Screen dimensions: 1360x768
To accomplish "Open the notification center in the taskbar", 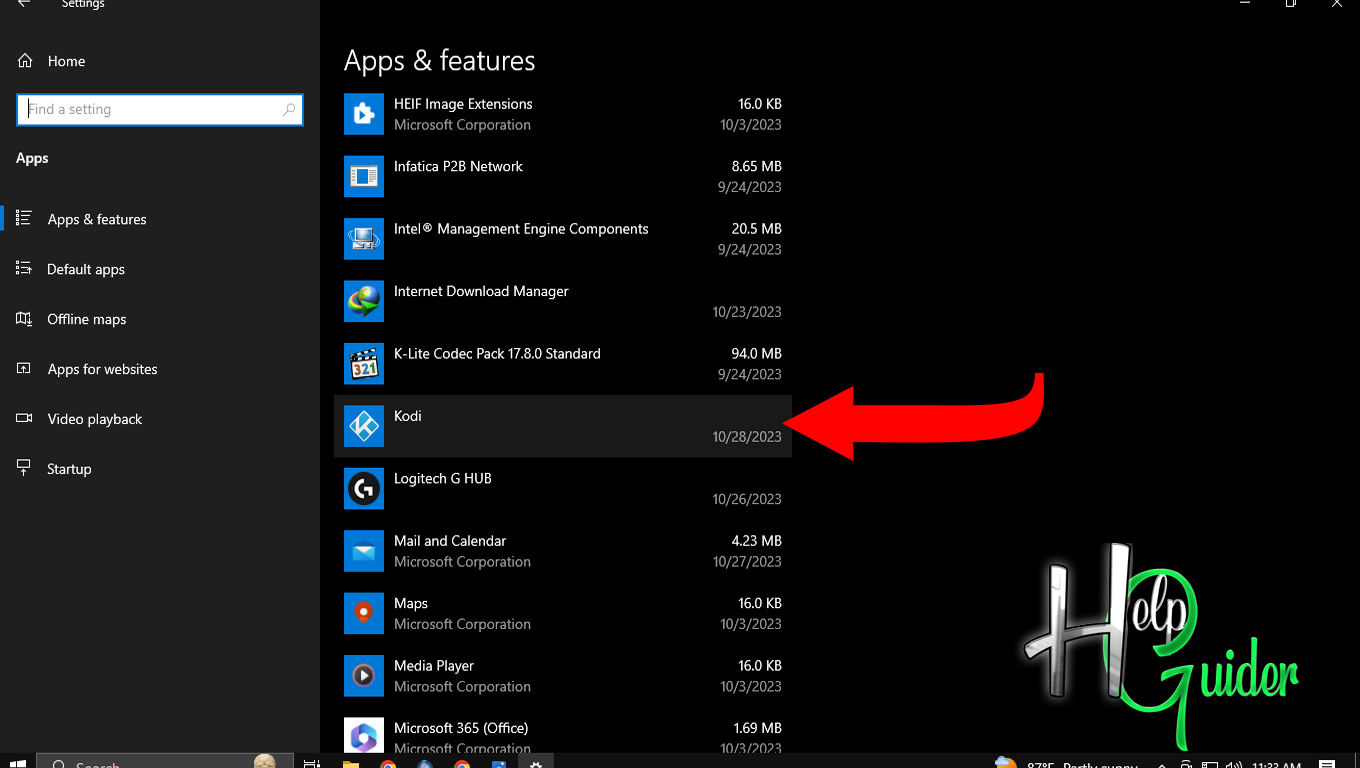I will coord(1327,763).
